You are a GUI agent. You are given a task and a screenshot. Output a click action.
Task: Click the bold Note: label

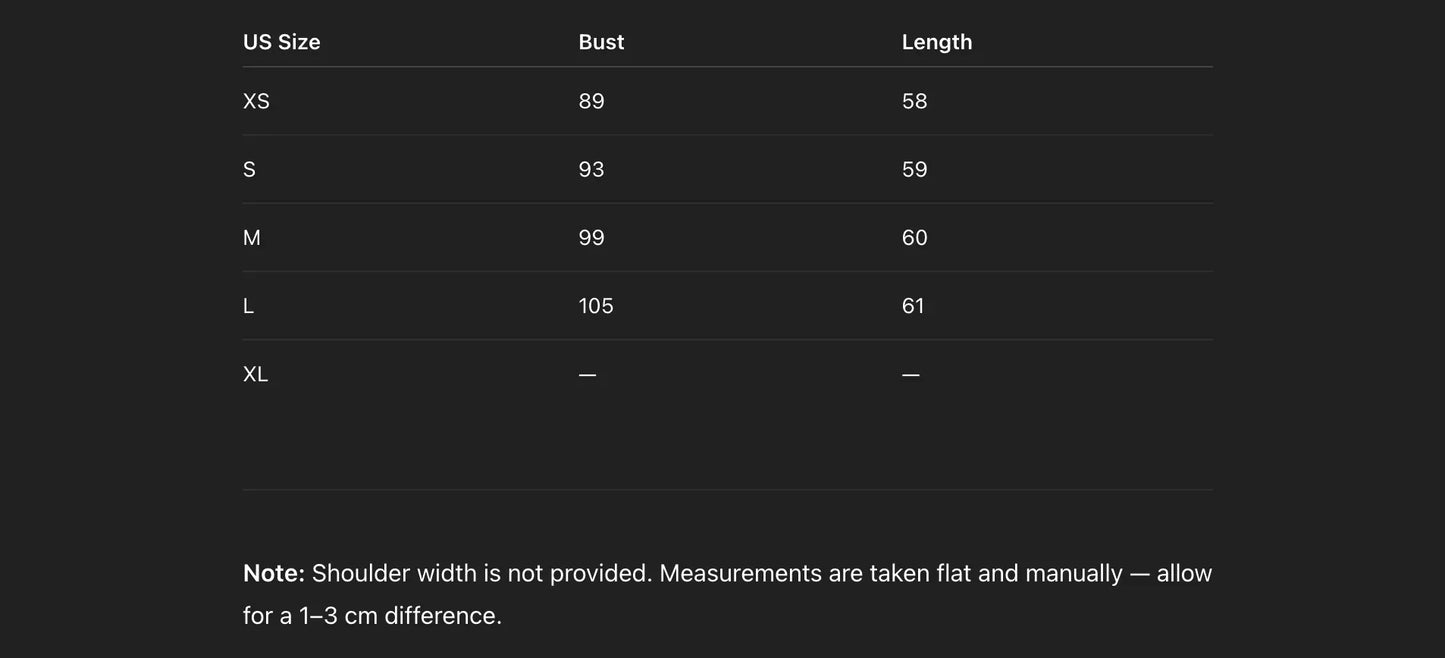click(x=273, y=573)
